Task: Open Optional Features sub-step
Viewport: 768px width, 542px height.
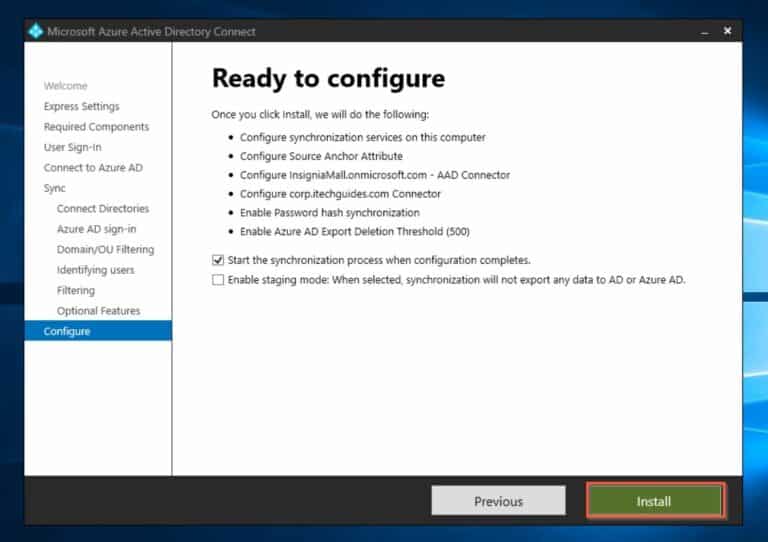Action: tap(98, 311)
